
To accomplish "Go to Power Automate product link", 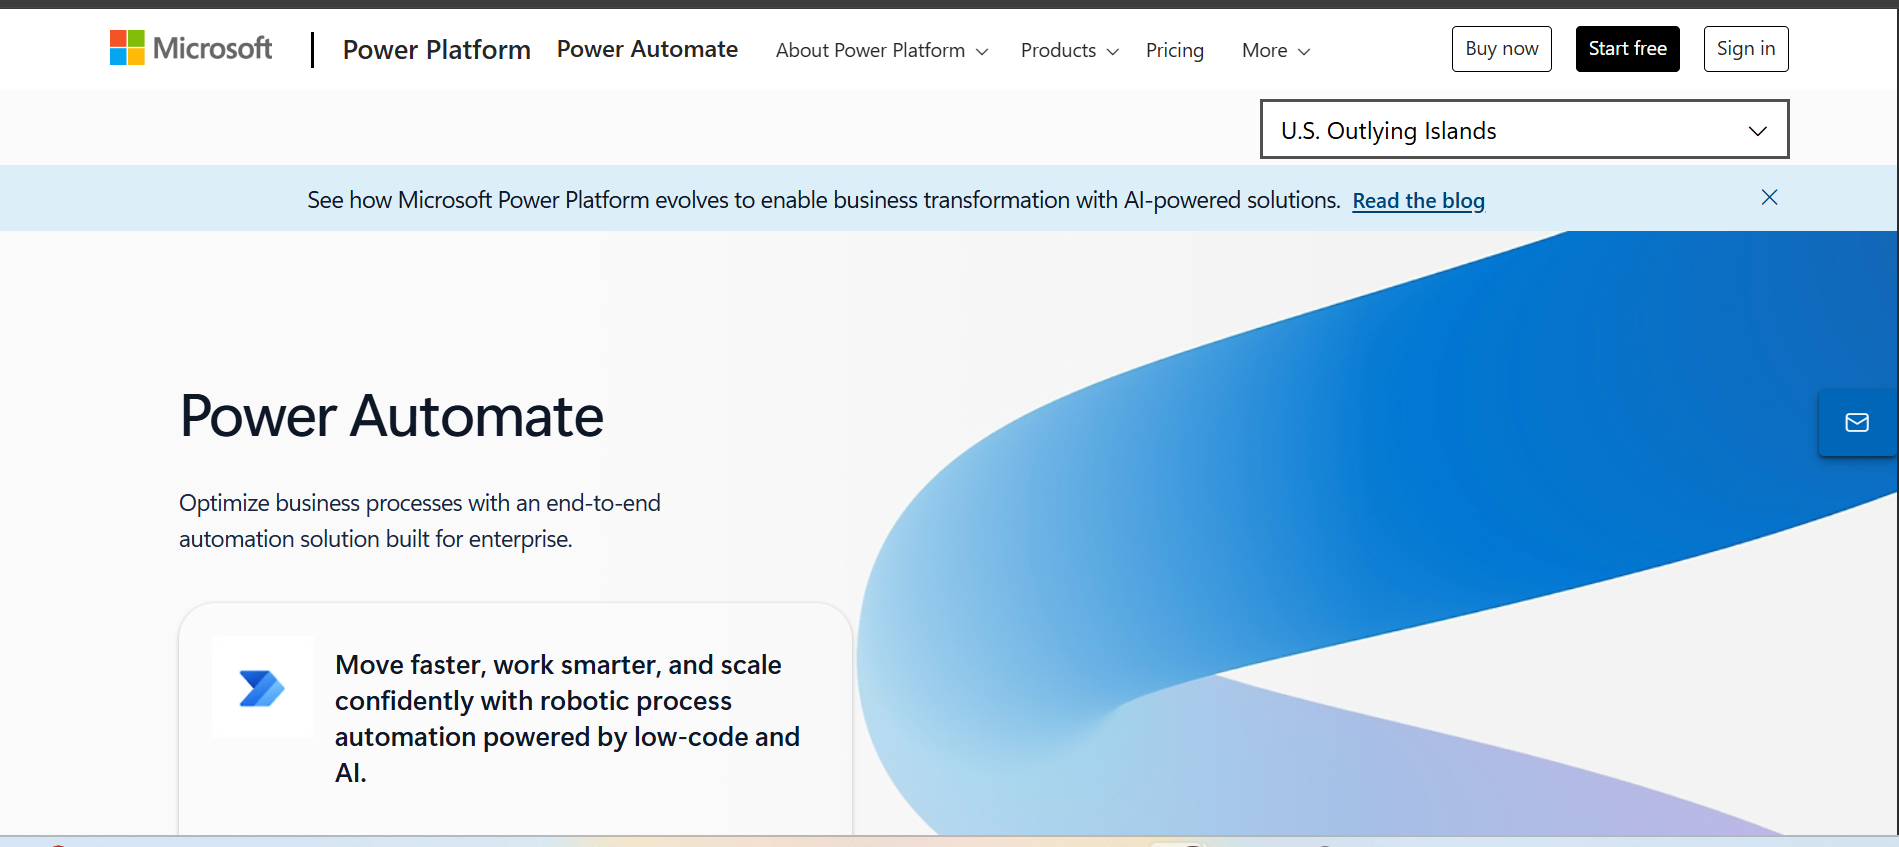I will click(x=647, y=49).
